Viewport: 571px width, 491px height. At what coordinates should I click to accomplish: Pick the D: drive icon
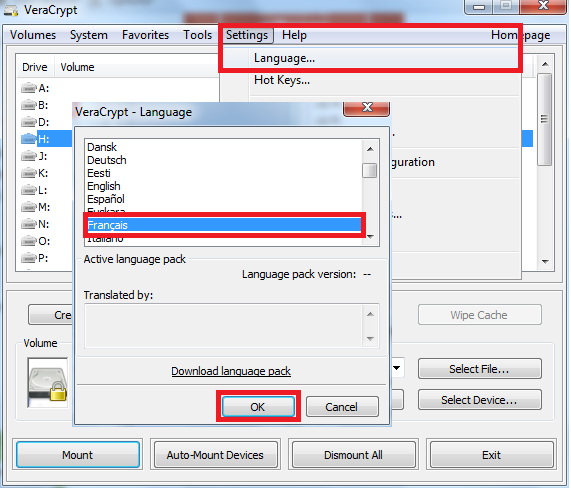[x=29, y=122]
